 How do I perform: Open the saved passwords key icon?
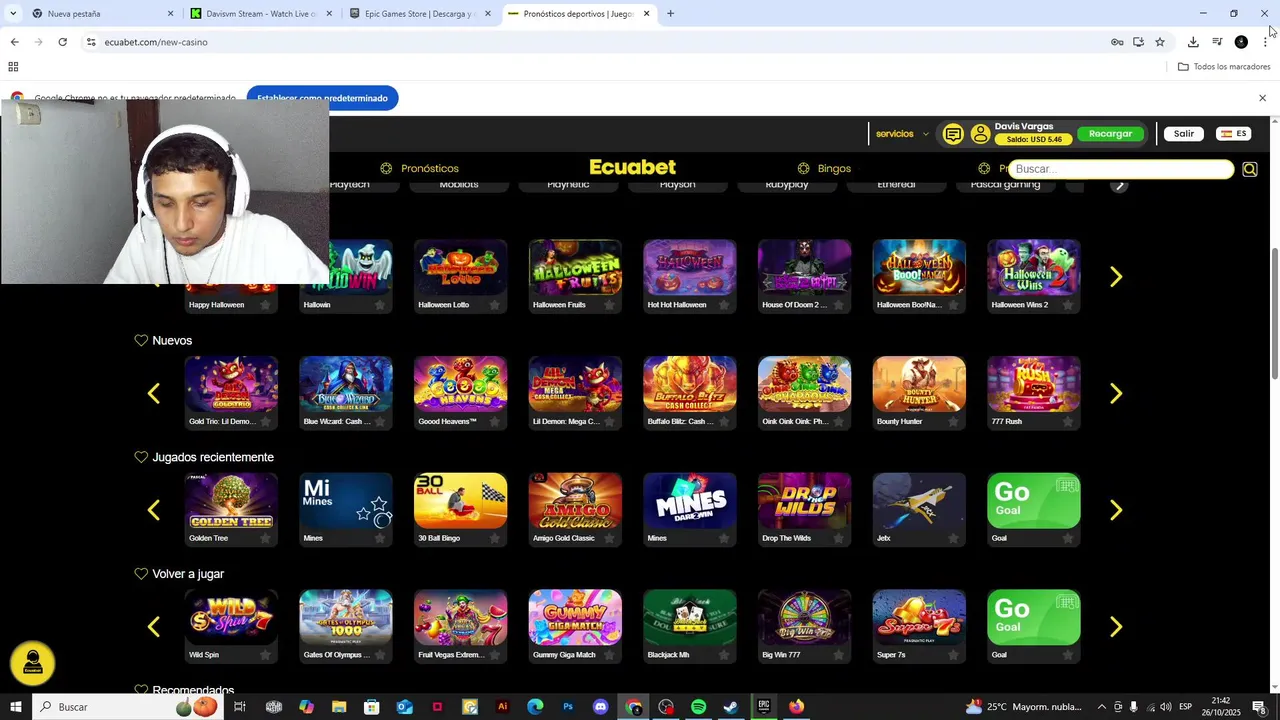click(x=1117, y=42)
